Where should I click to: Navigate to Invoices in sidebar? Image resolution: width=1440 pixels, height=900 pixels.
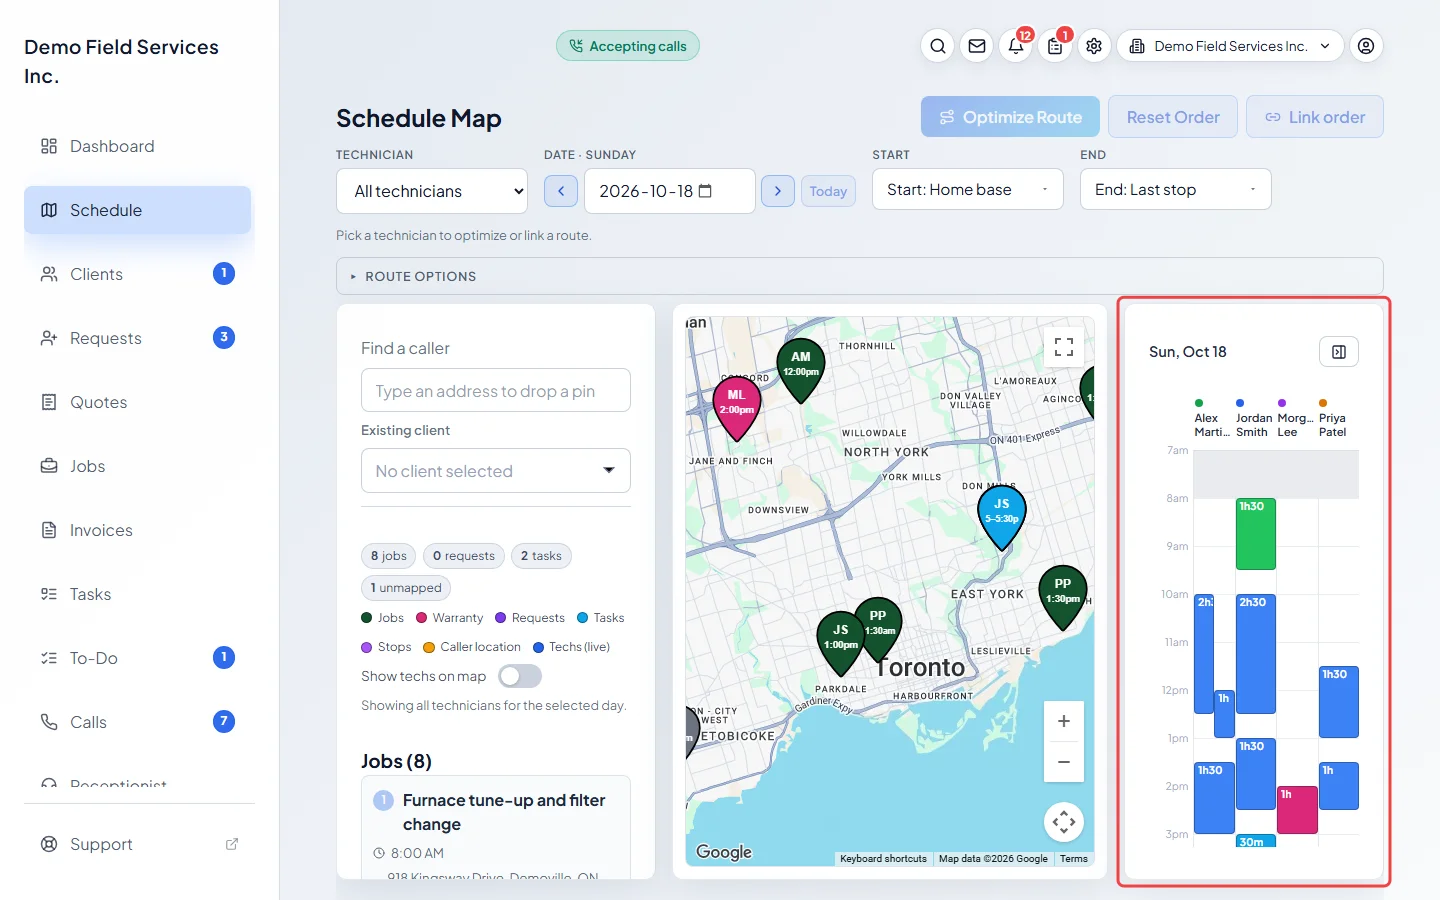pos(138,530)
